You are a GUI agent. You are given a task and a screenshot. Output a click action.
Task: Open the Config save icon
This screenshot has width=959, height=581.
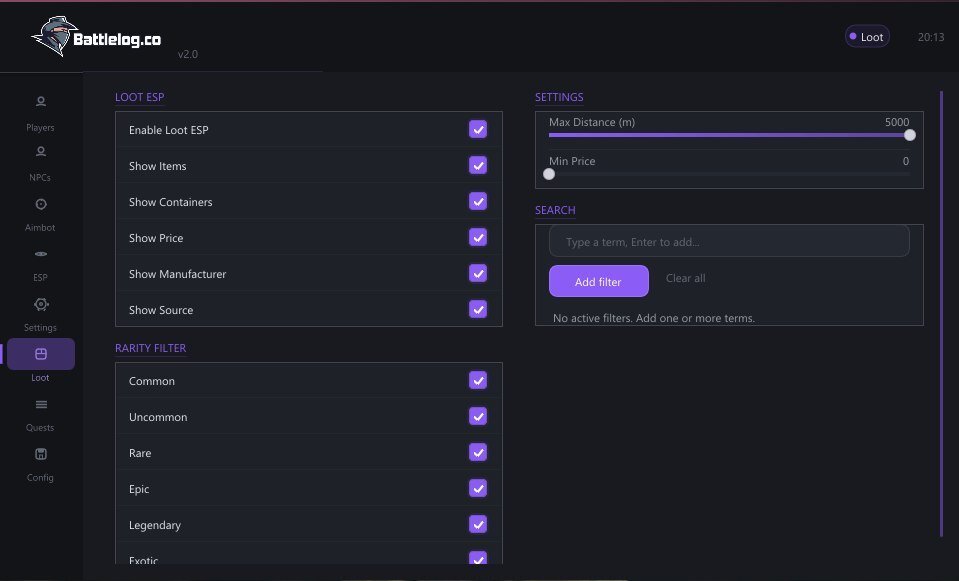tap(41, 454)
